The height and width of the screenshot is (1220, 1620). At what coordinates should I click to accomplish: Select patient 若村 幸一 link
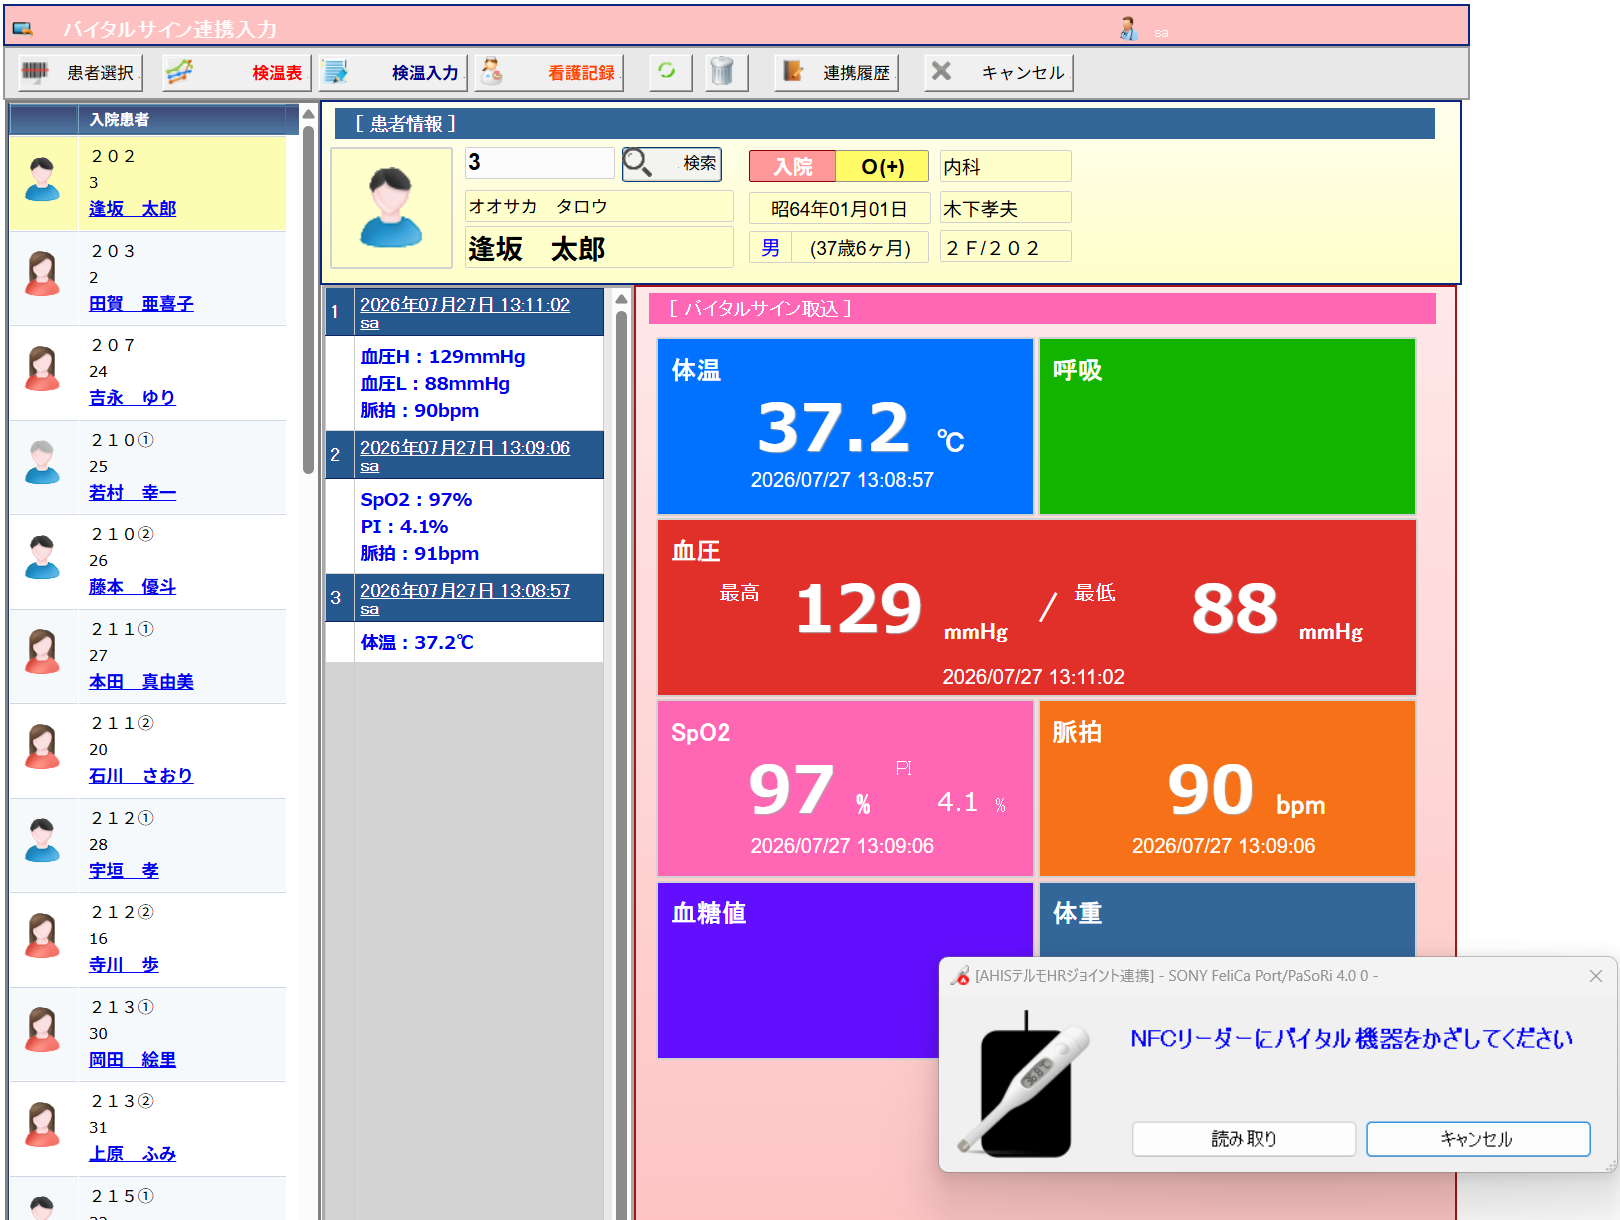click(x=132, y=492)
